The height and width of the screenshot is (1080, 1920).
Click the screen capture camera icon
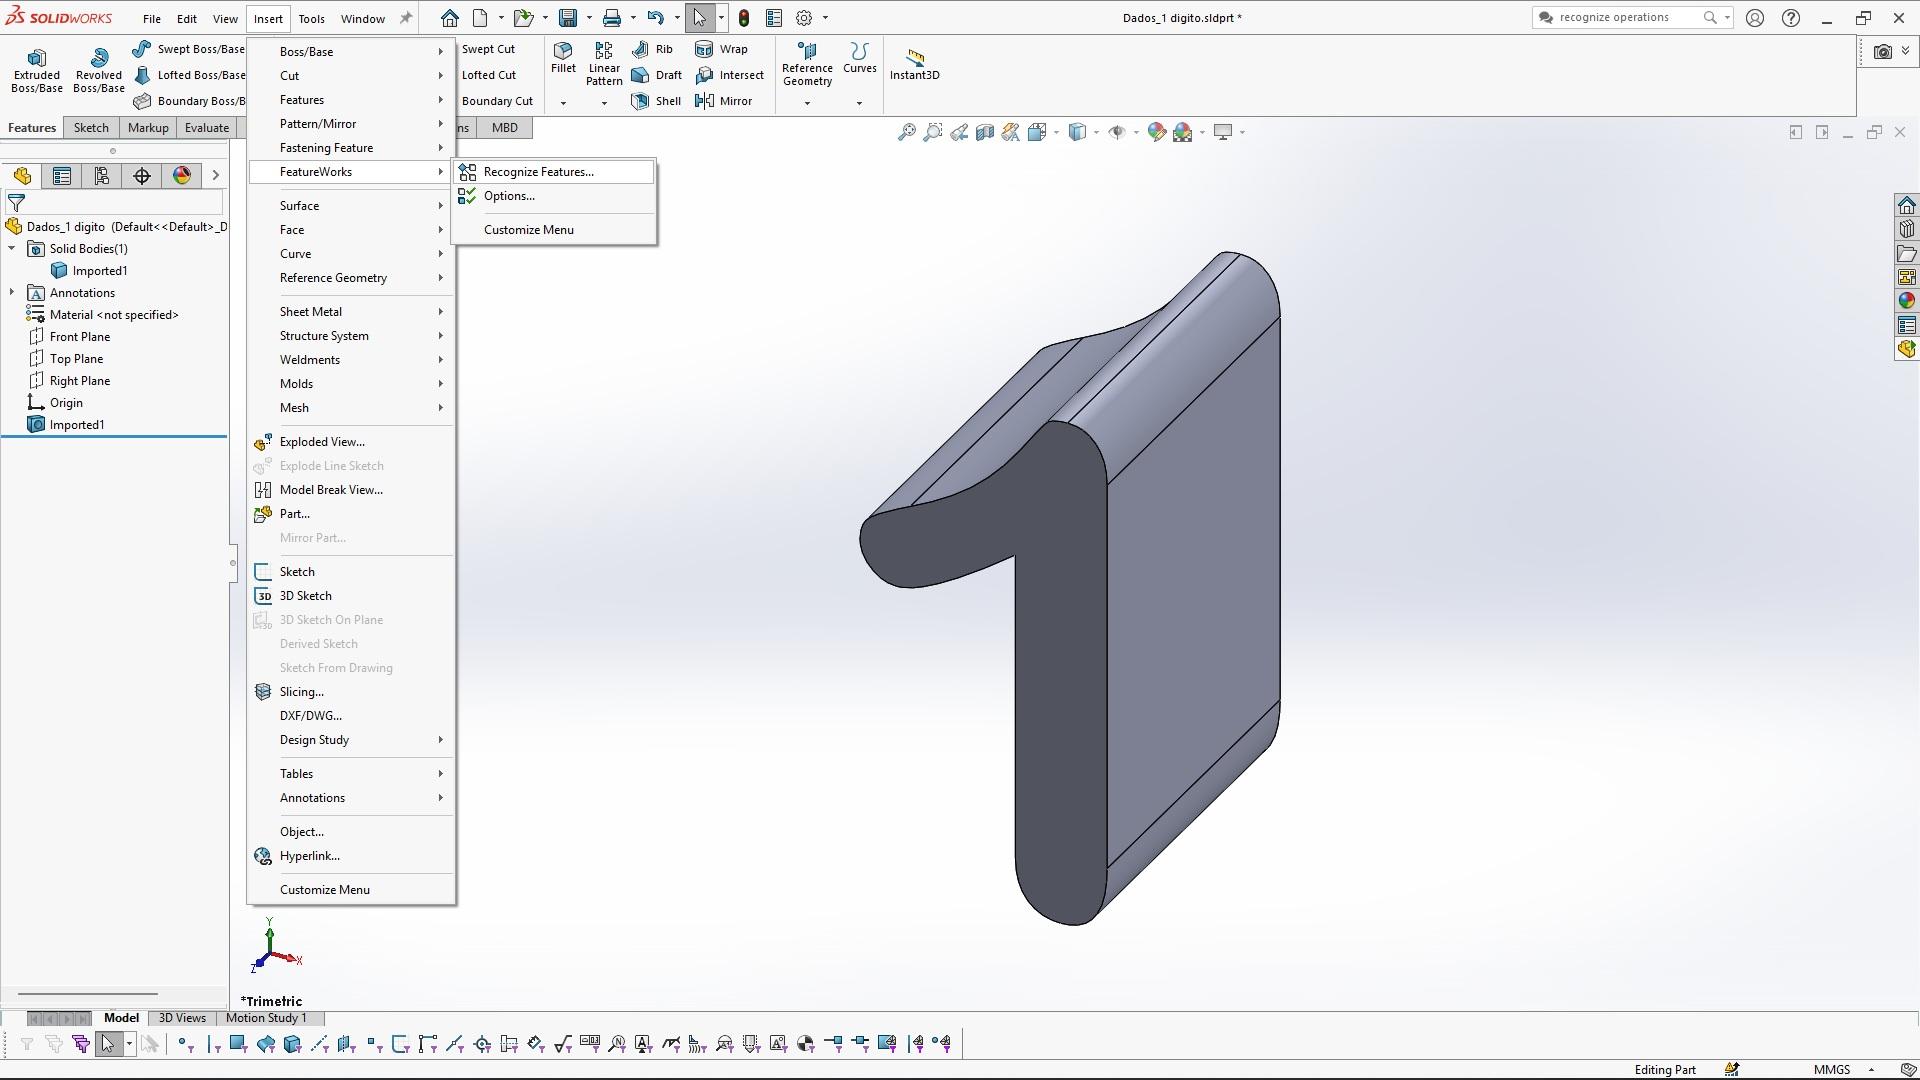pos(1883,52)
